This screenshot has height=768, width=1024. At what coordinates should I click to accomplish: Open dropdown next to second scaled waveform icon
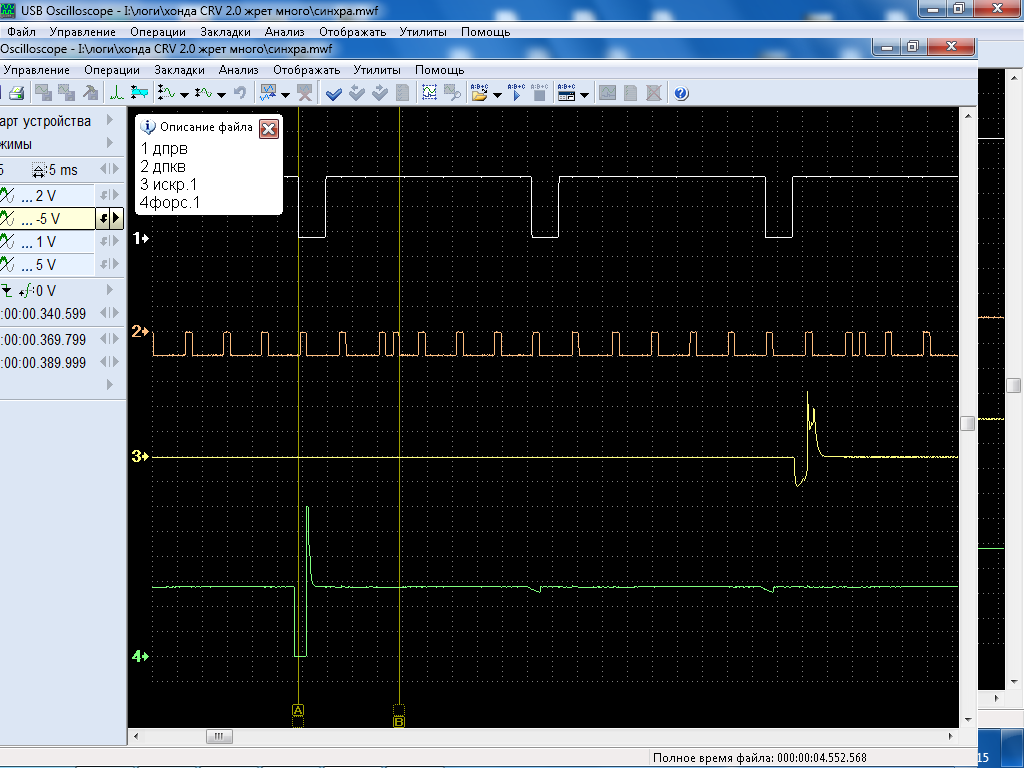221,95
